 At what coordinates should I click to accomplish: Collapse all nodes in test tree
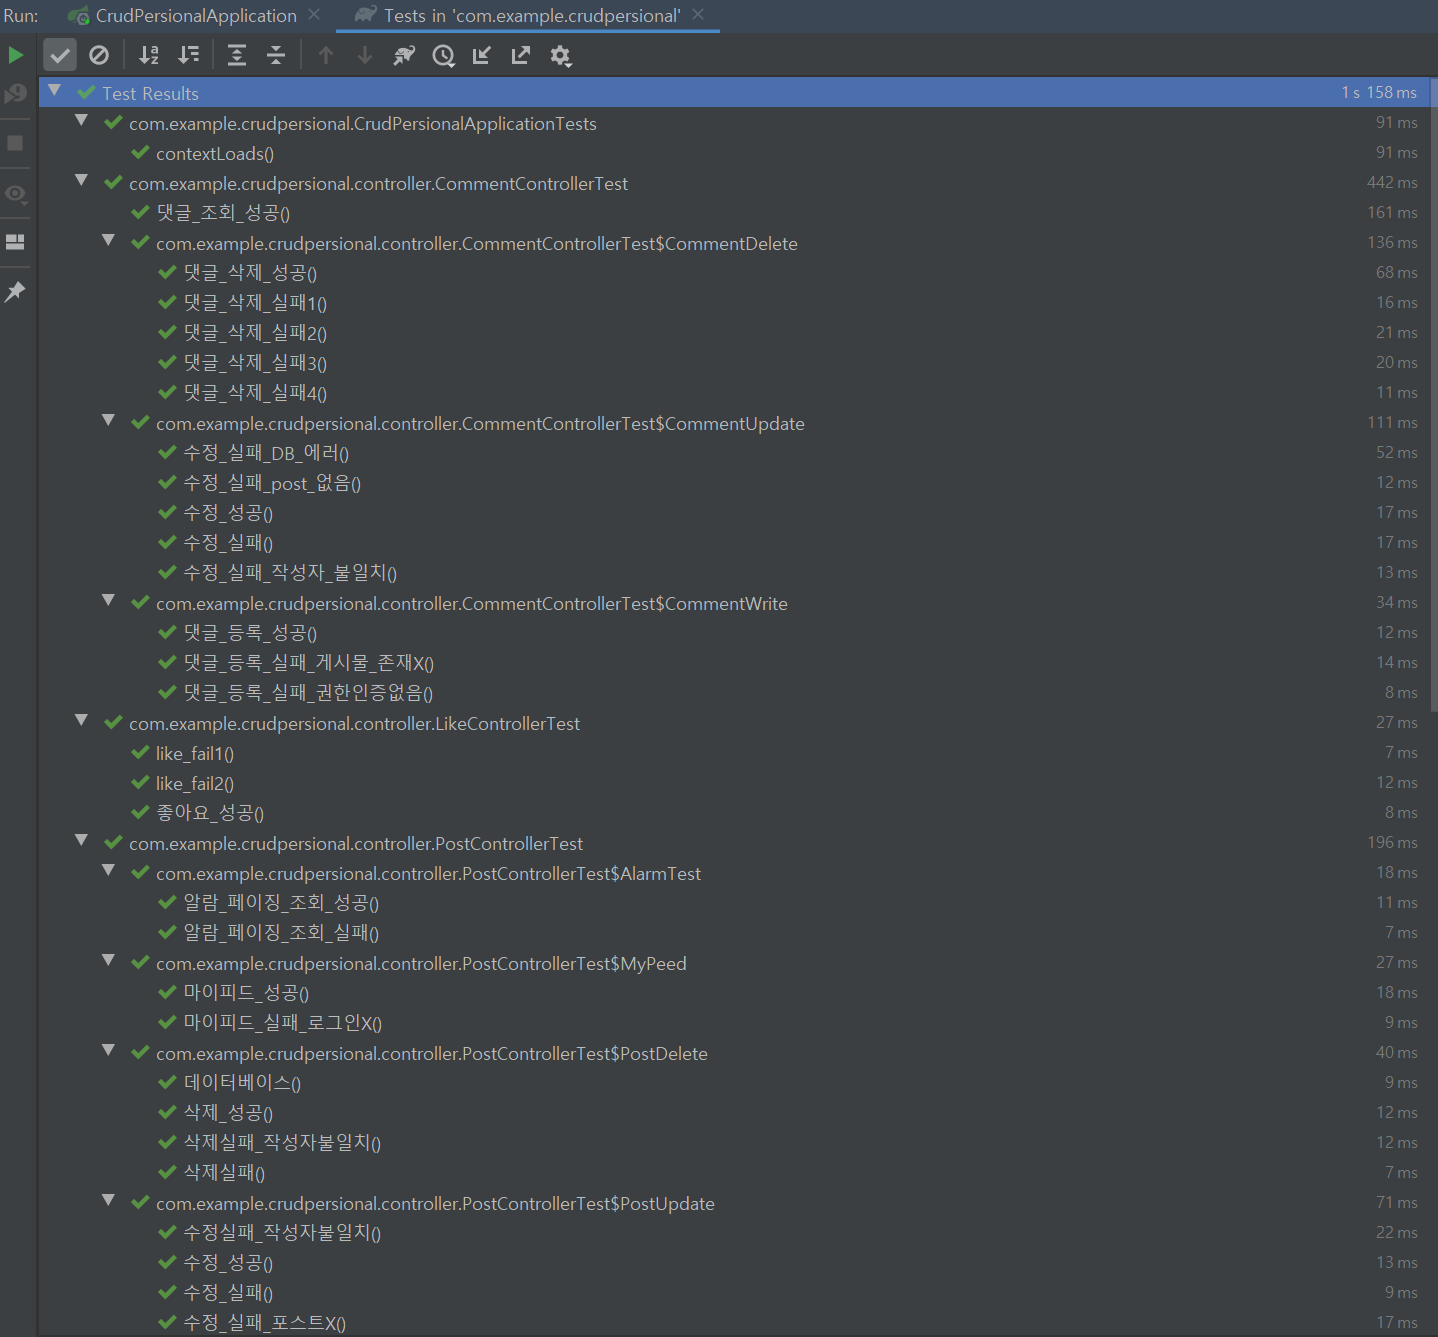(x=275, y=55)
